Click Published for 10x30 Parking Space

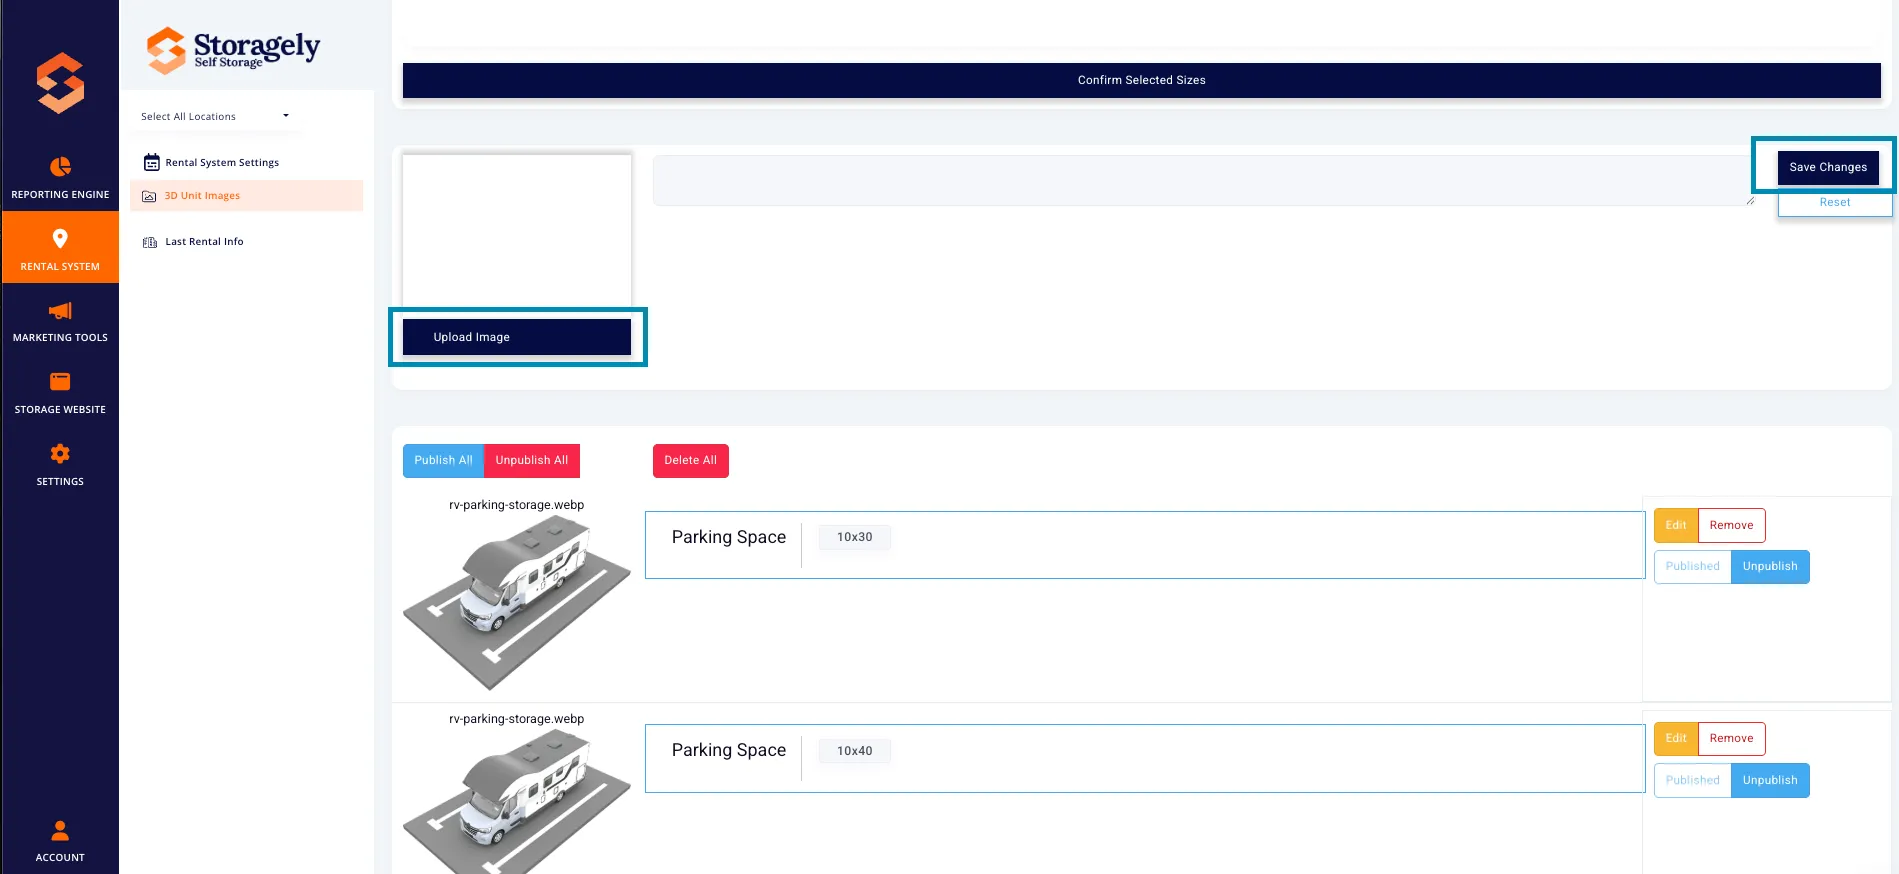click(x=1693, y=567)
